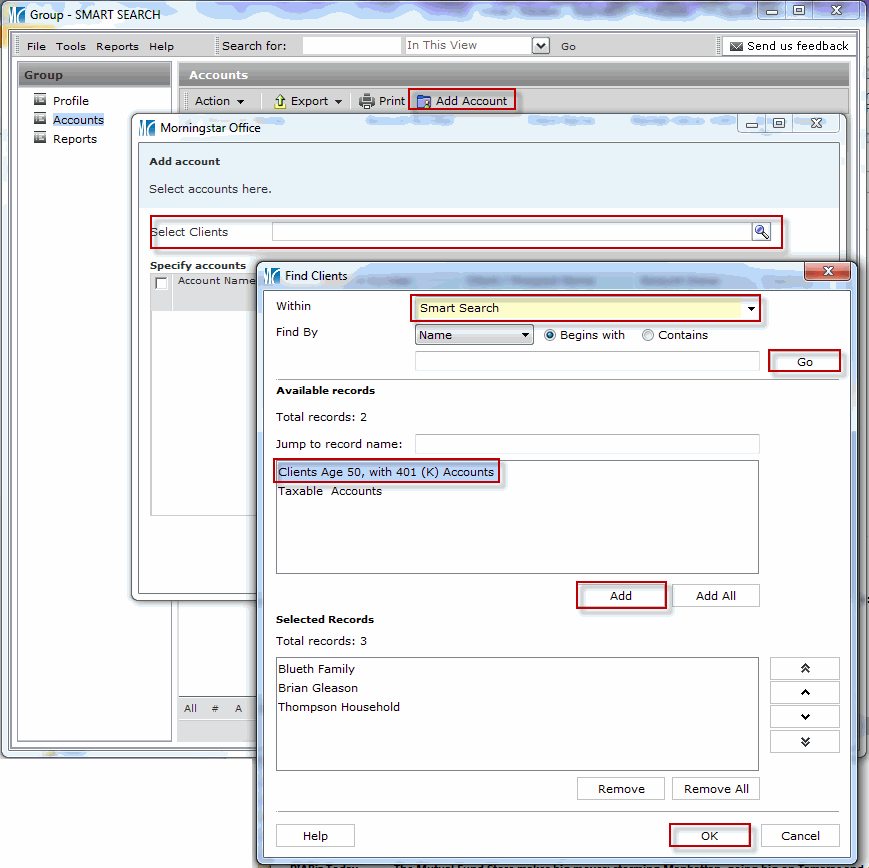
Task: Confirm with the OK button
Action: point(709,836)
